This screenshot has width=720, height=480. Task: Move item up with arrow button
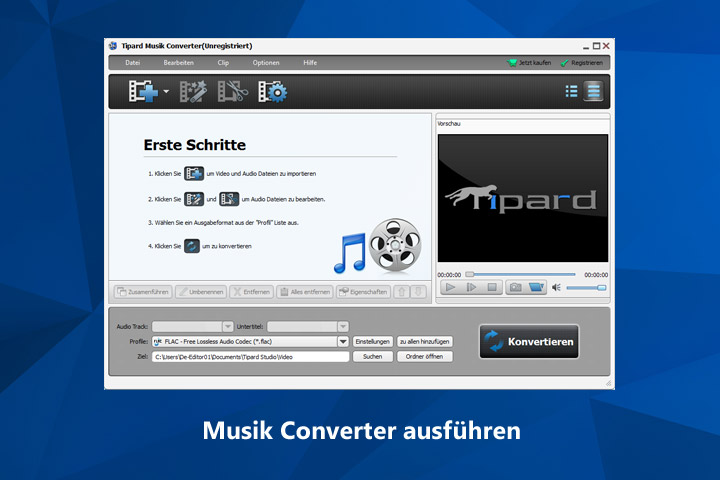click(x=402, y=292)
